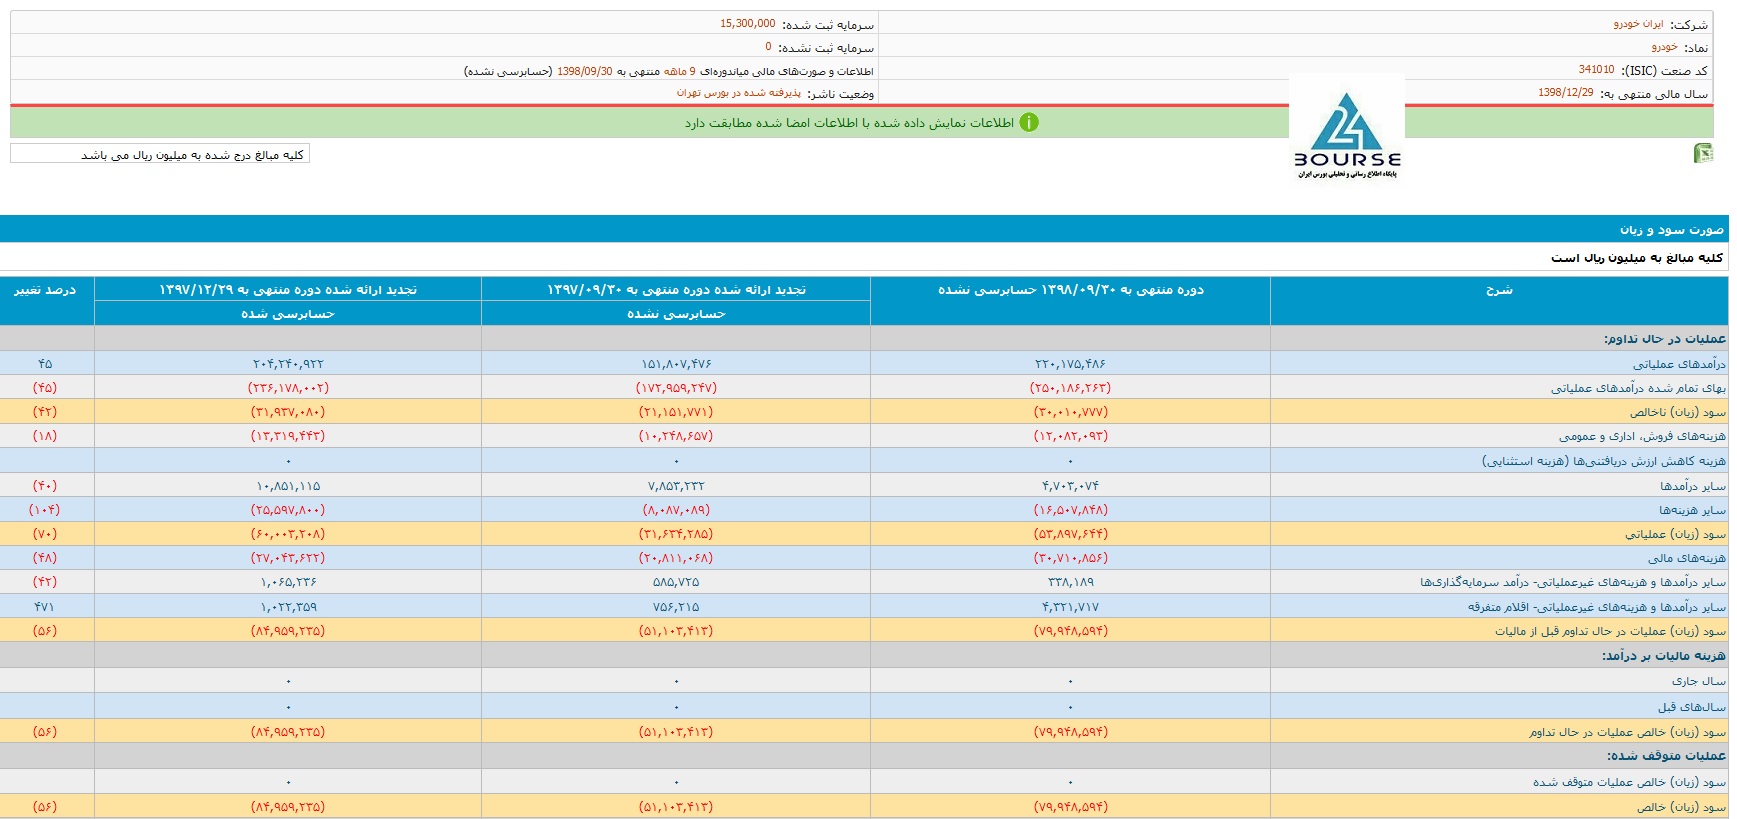Click the value (۱۶,۵۰۷,۸۴۸)
1737x819 pixels.
click(x=1070, y=510)
